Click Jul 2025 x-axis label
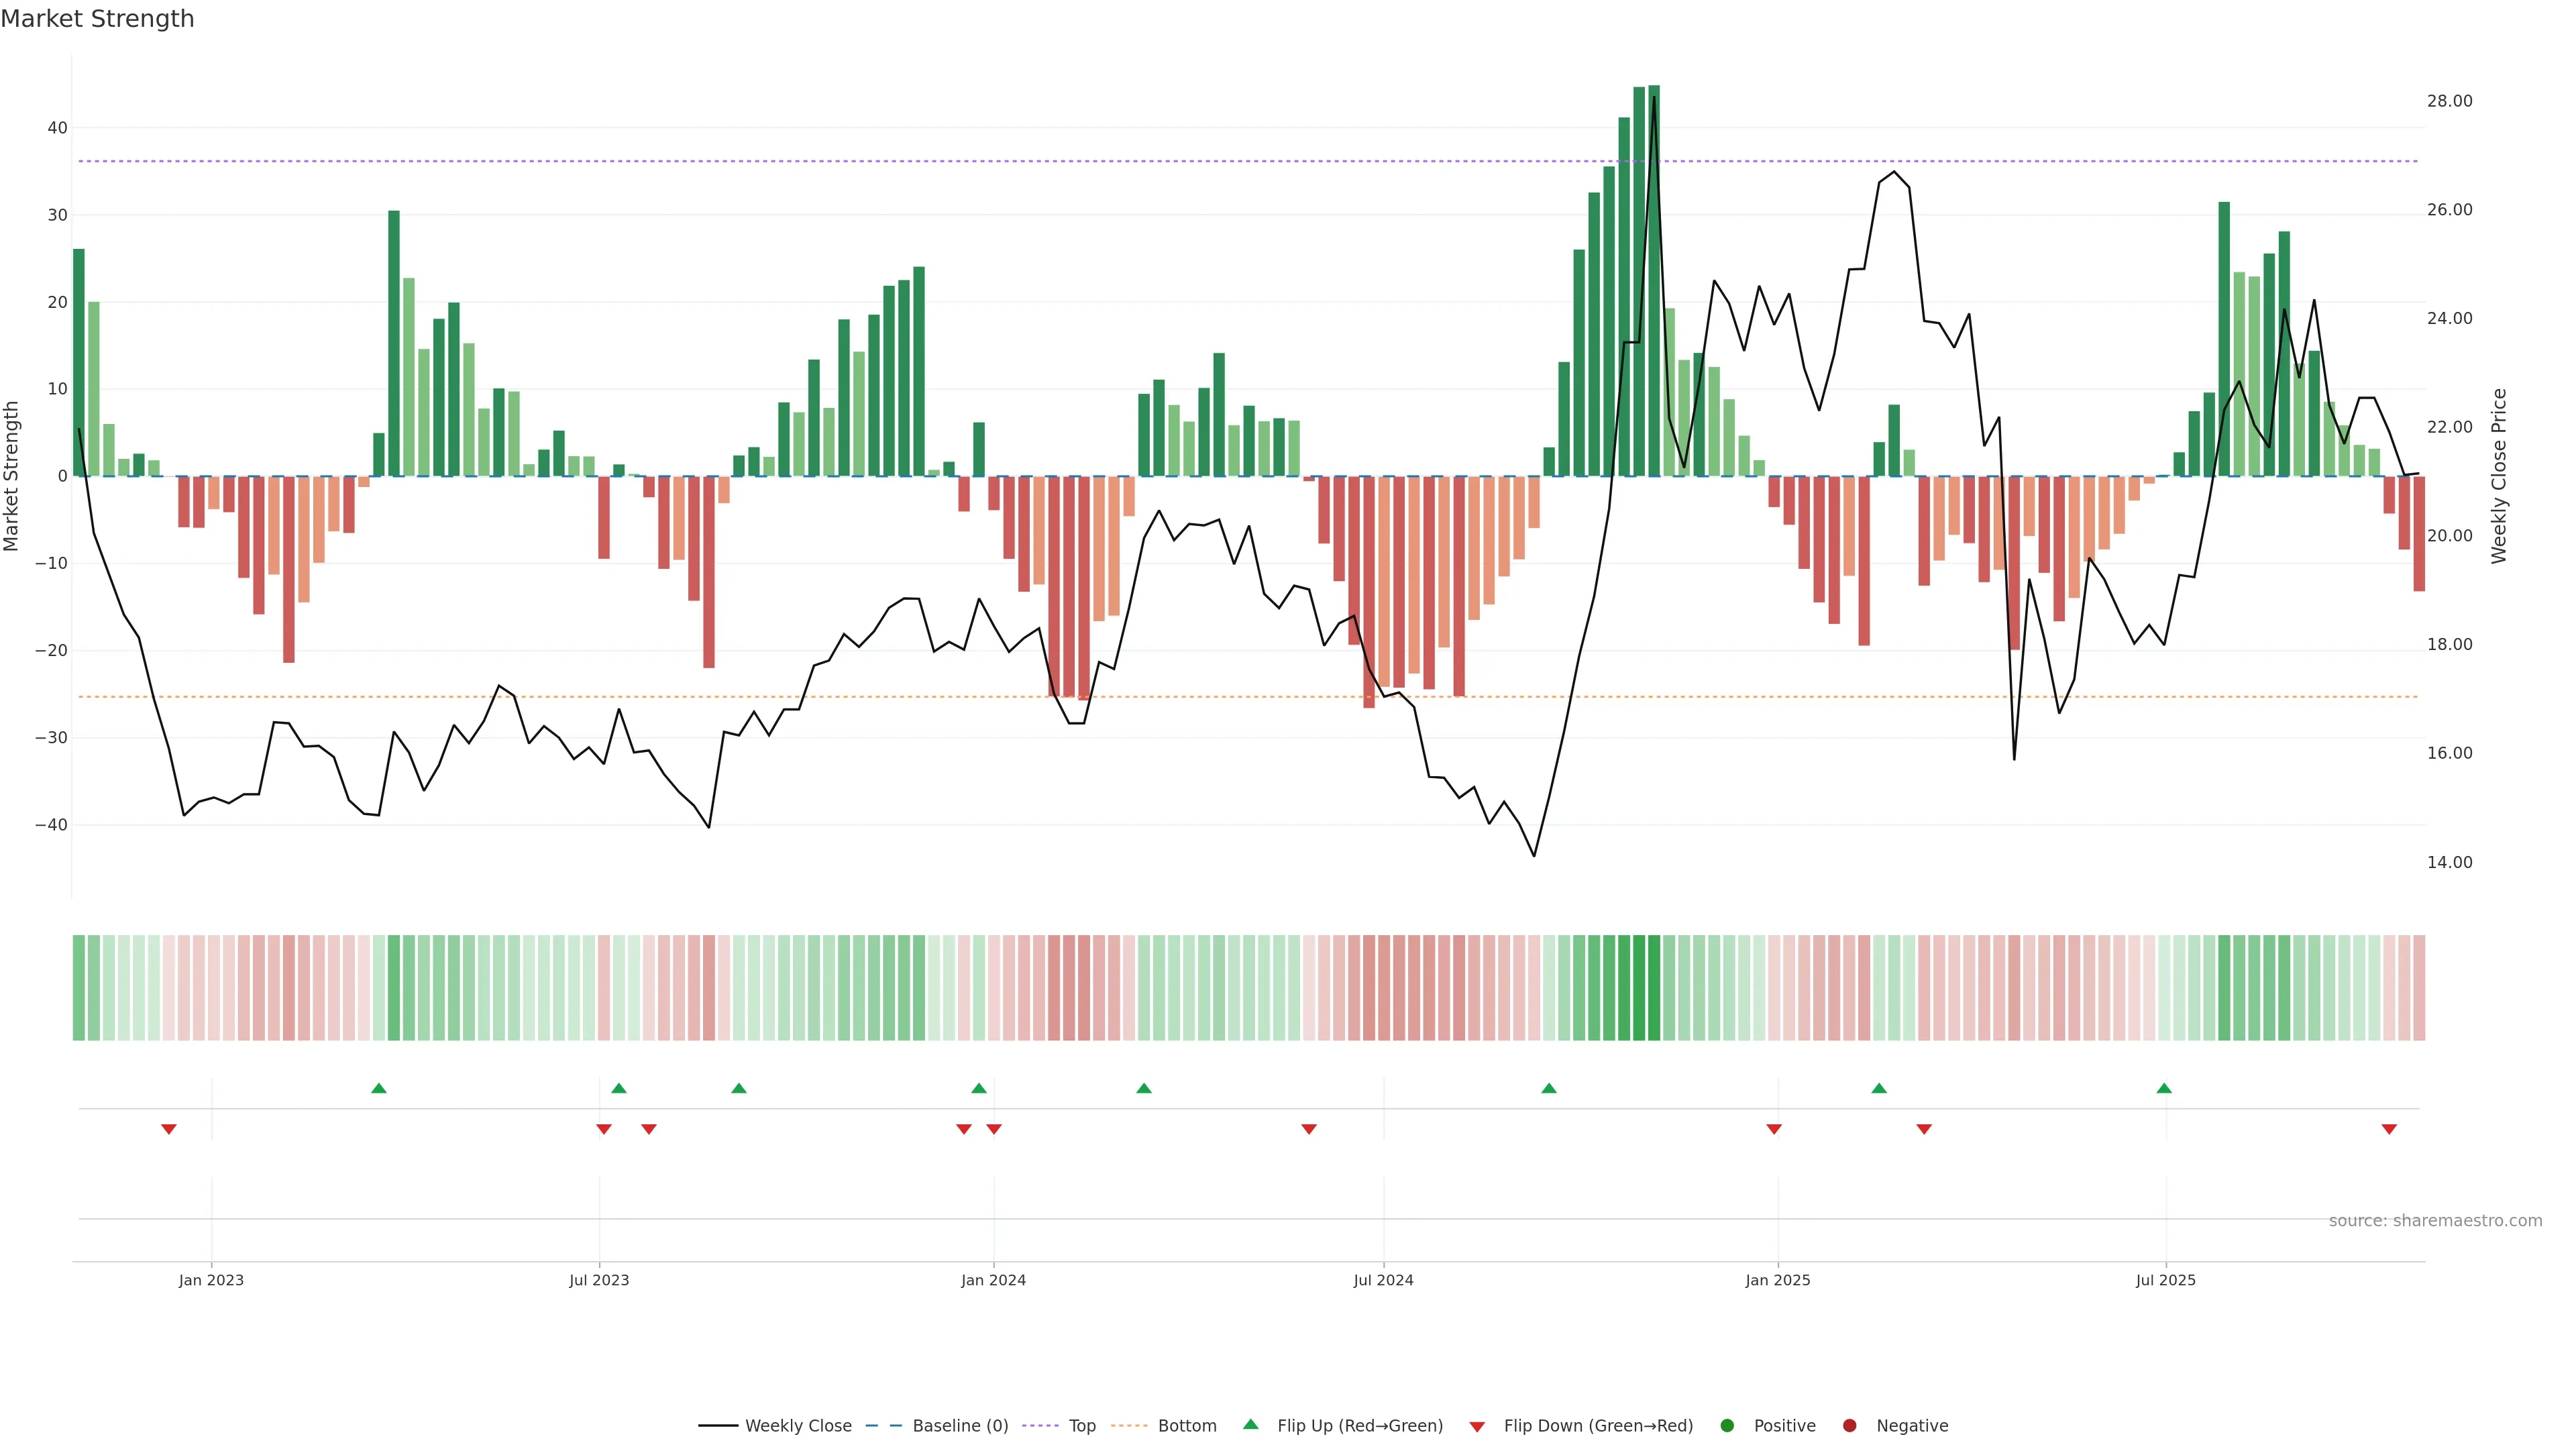This screenshot has height=1449, width=2576. point(2165,1280)
